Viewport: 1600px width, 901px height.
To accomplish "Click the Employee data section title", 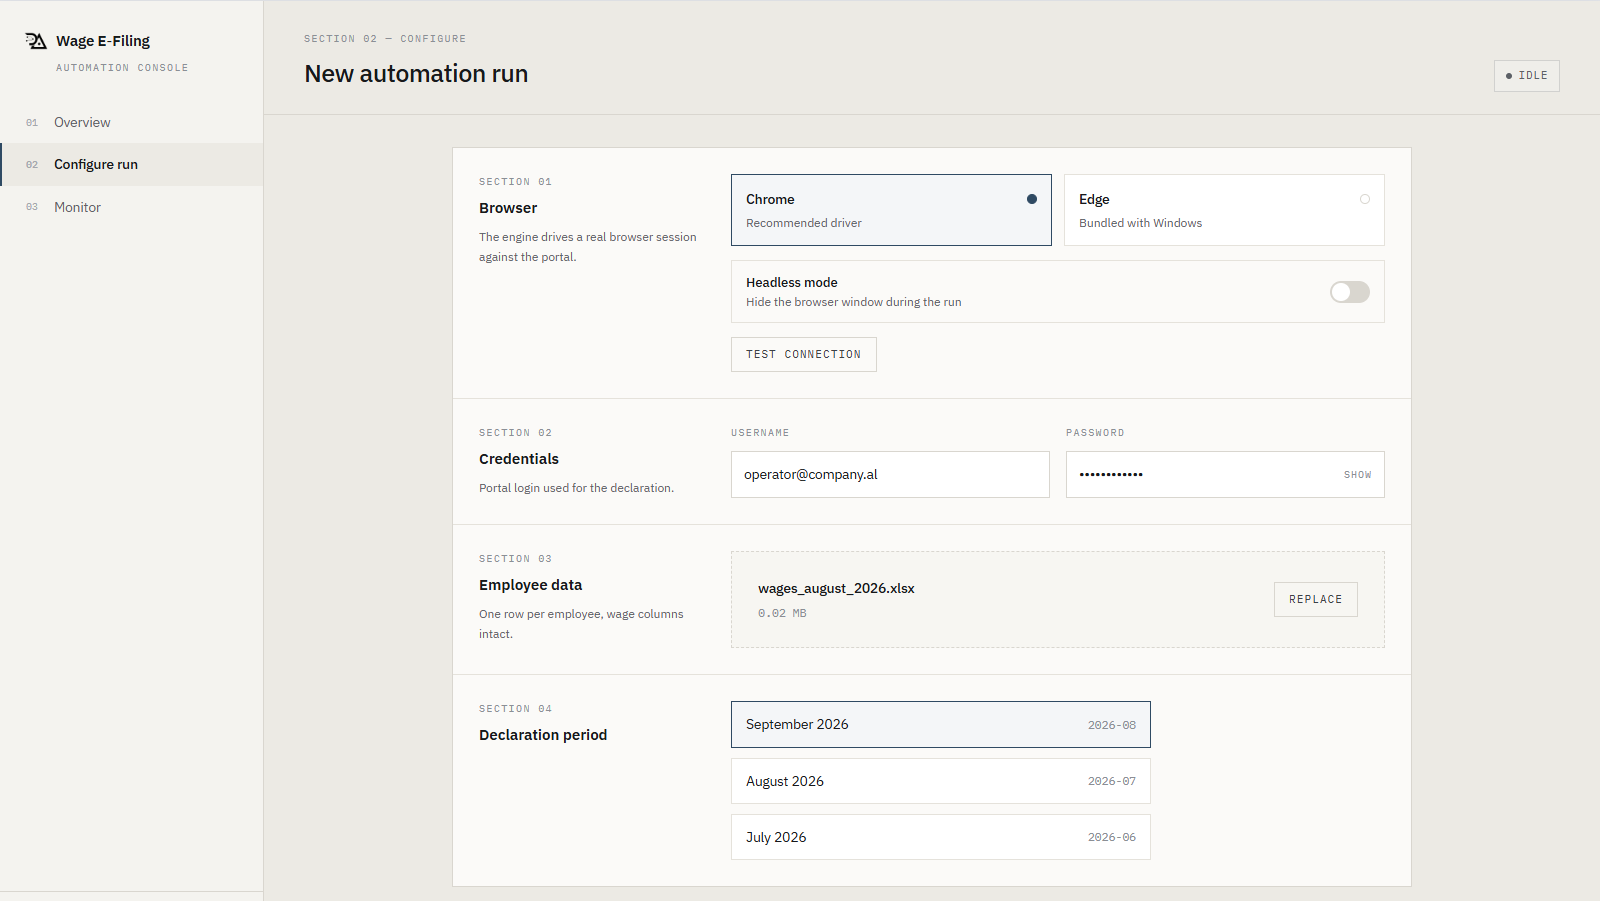I will click(530, 585).
